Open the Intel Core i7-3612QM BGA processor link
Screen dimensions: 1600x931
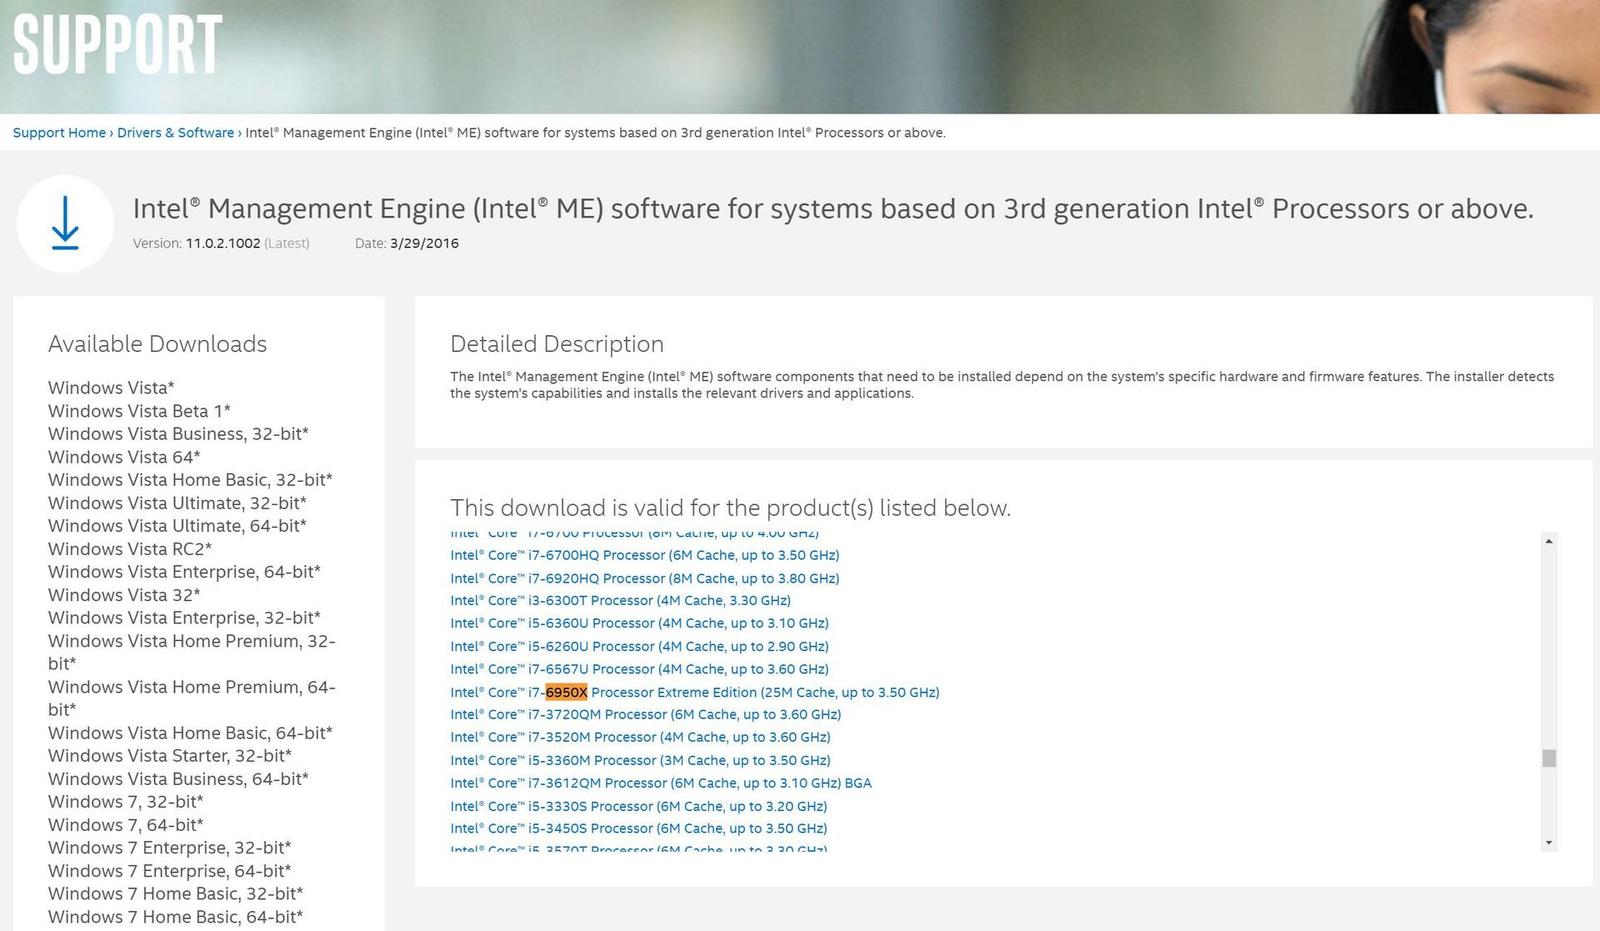point(660,783)
